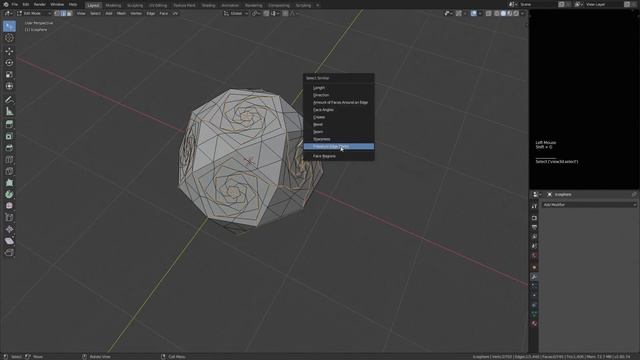Viewport: 640px width, 360px height.
Task: Select the Transform tool
Action: pos(9,86)
